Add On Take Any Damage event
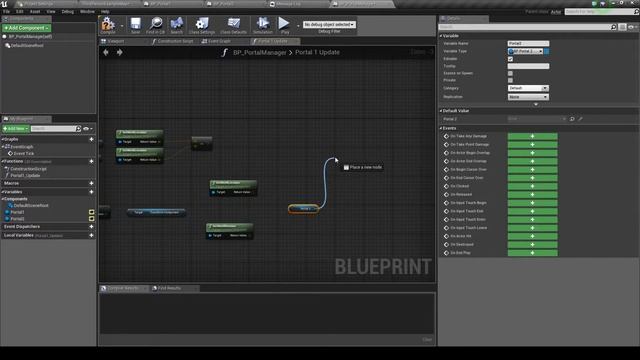This screenshot has height=360, width=640. click(532, 136)
